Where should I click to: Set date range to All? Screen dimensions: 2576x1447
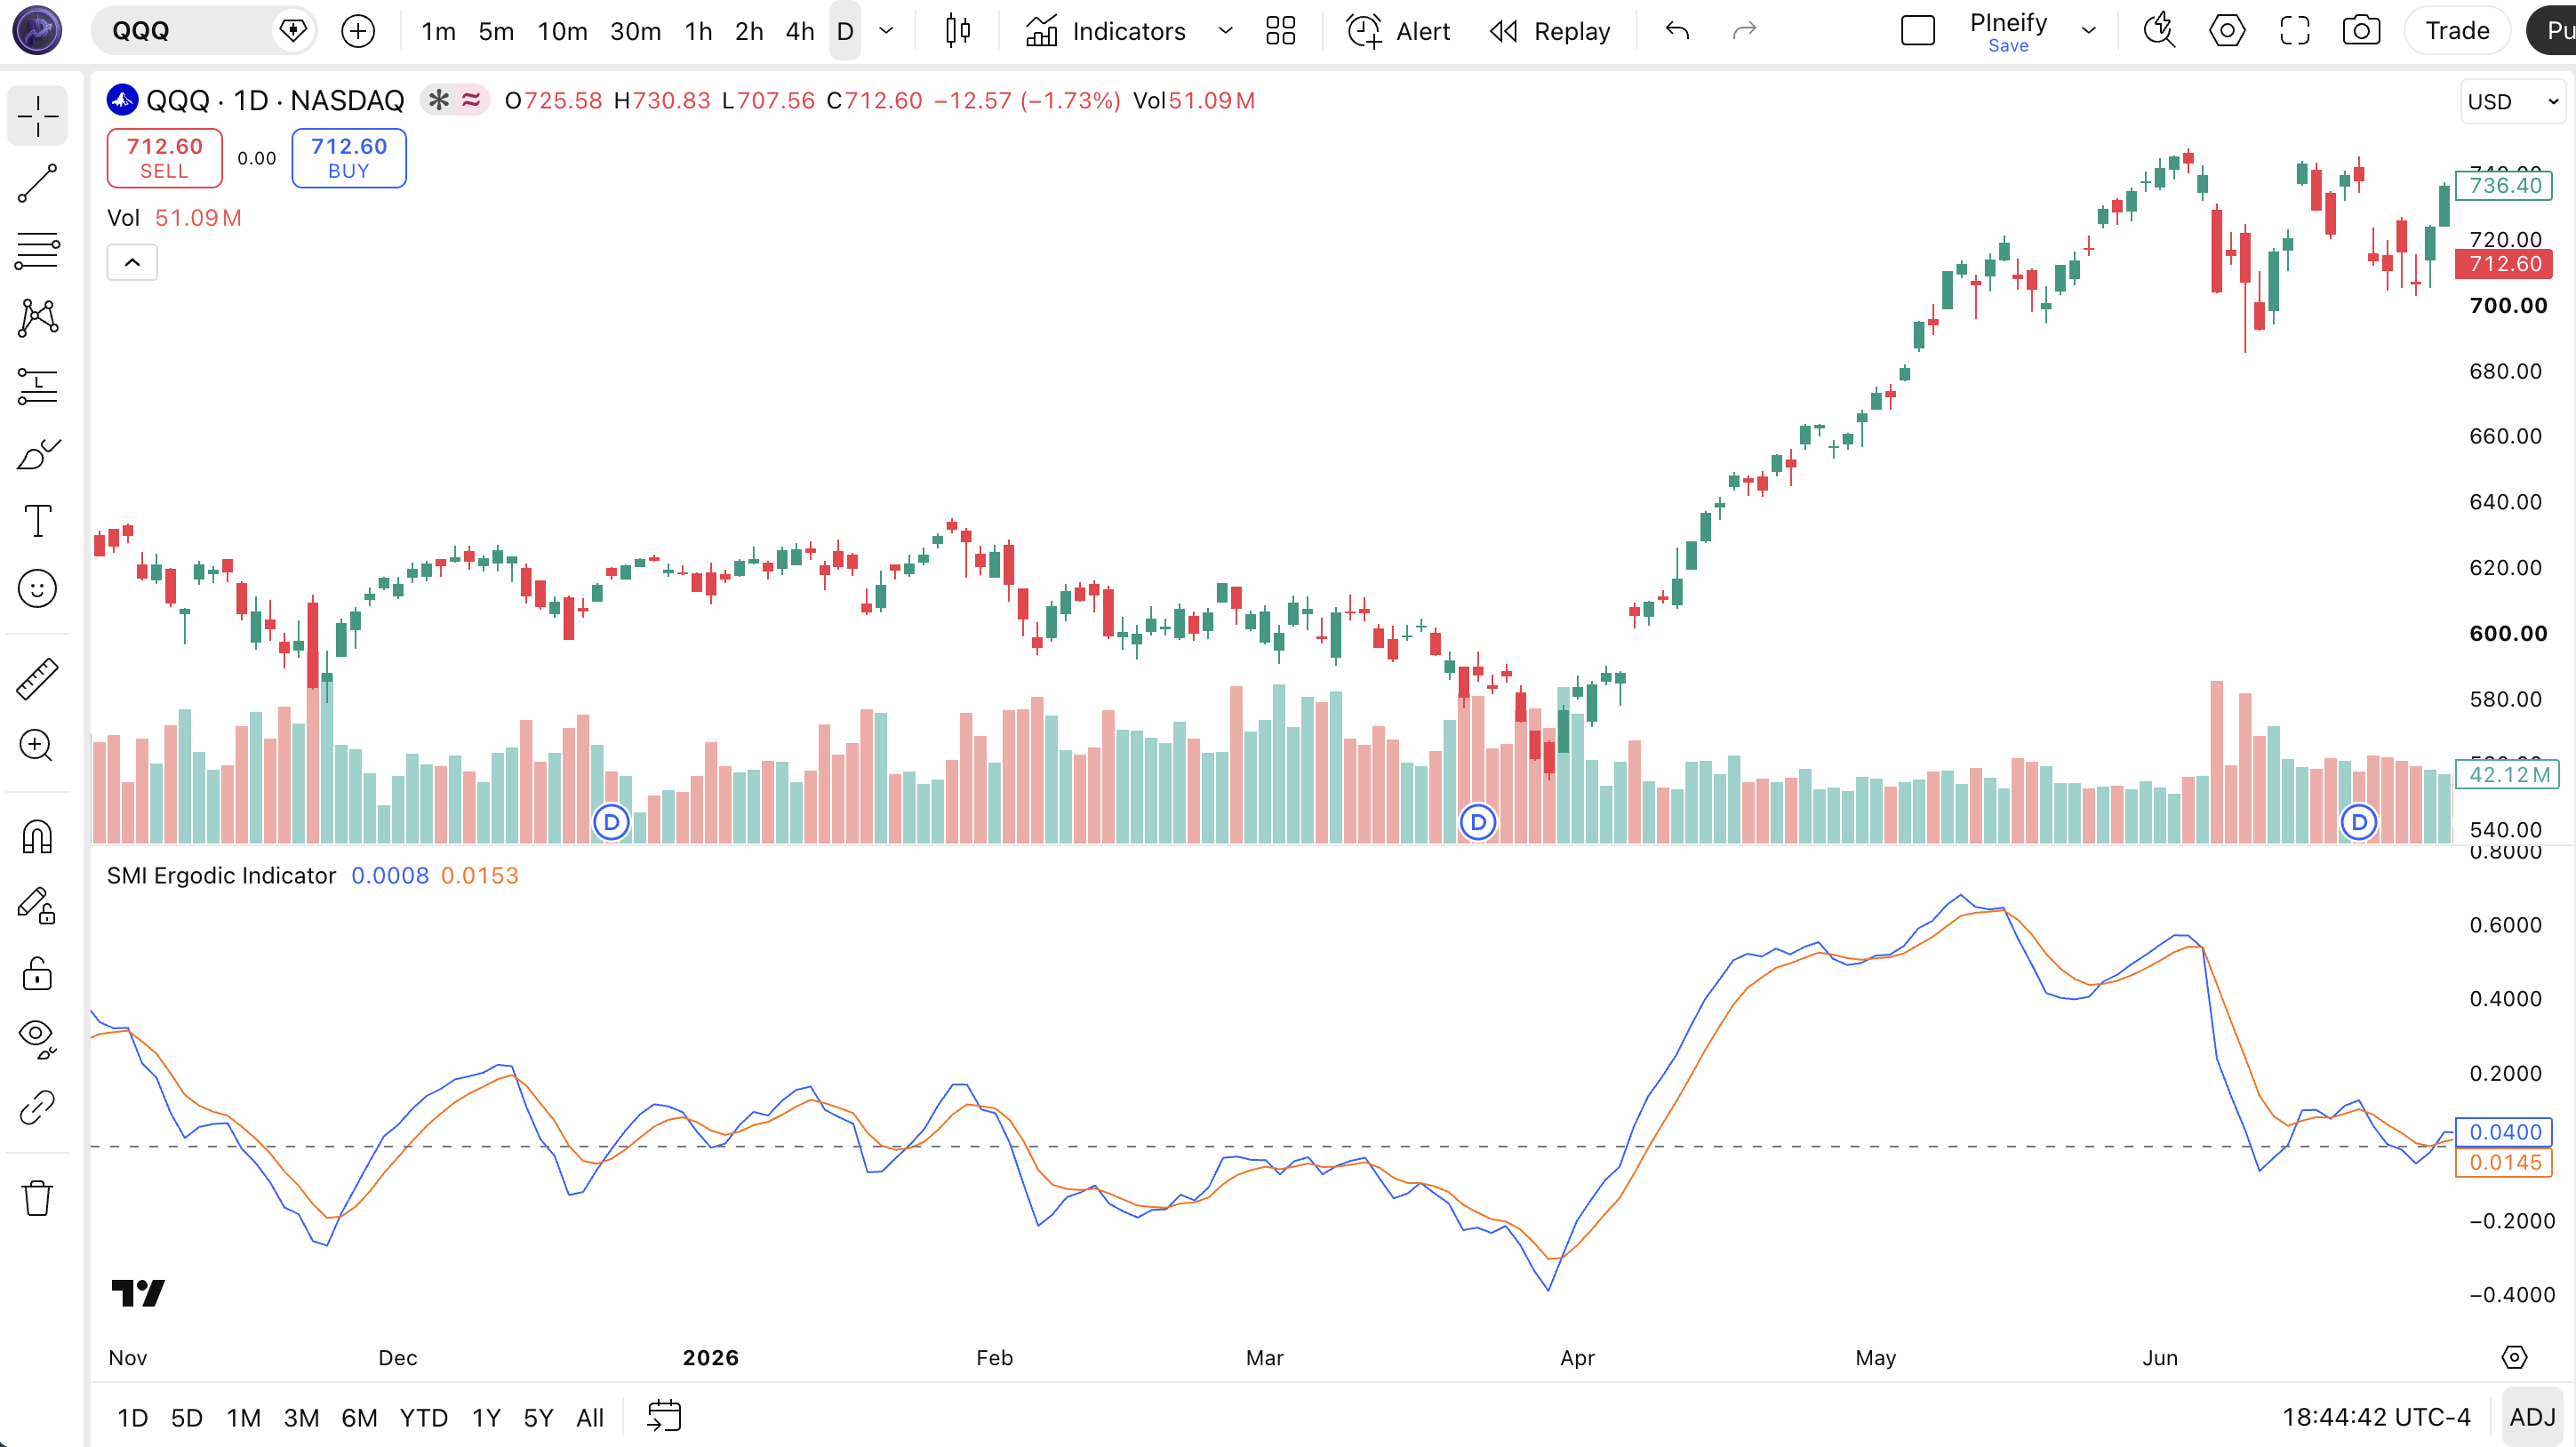tap(590, 1417)
